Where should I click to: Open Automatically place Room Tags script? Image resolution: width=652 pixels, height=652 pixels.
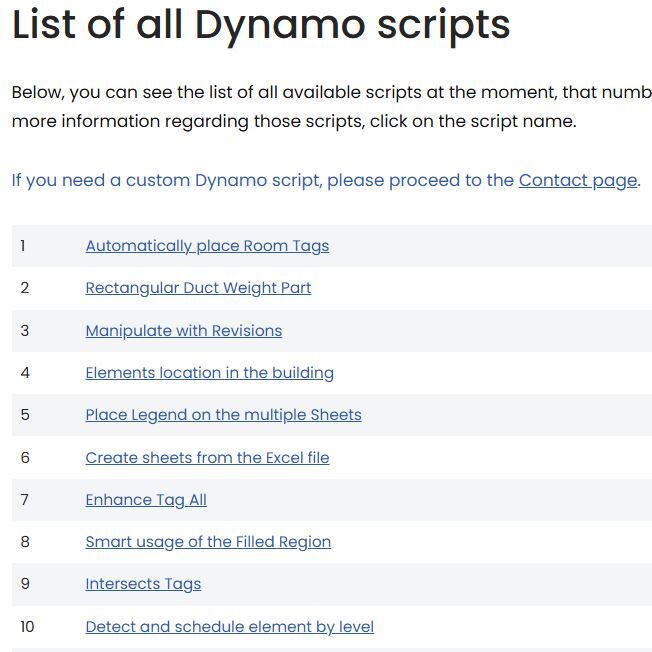(207, 246)
